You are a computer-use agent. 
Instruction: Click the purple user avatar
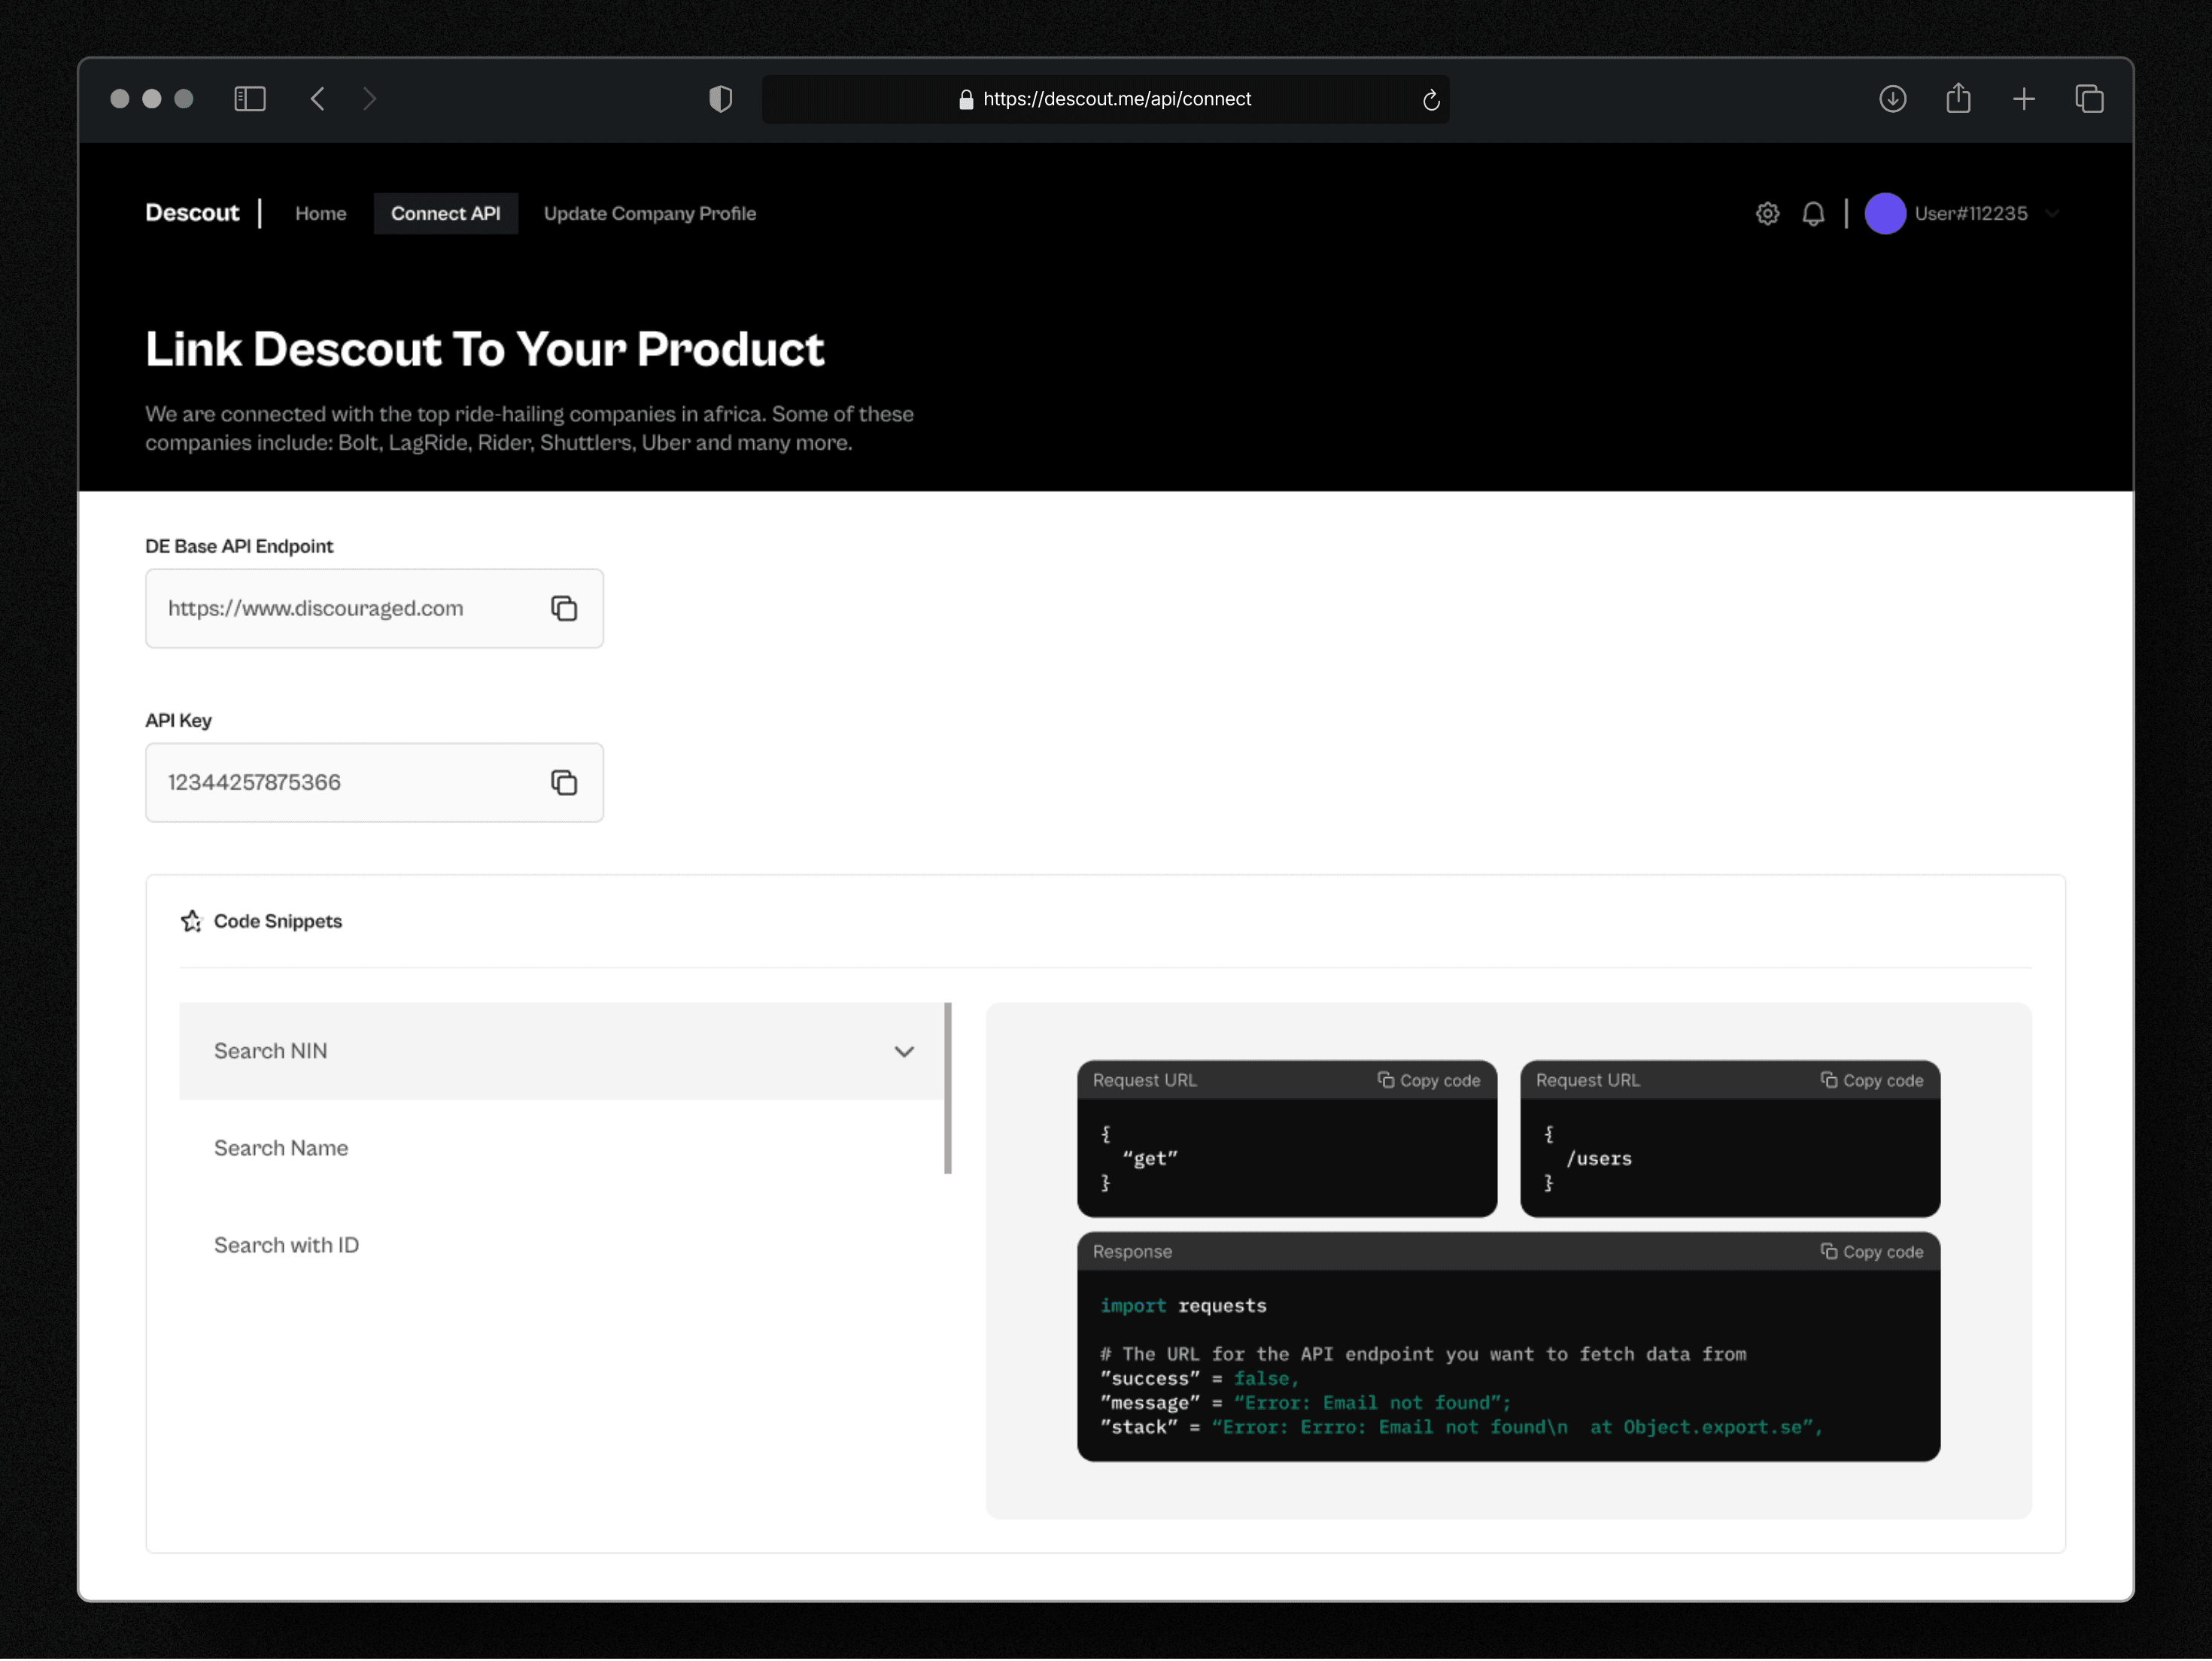coord(1885,213)
